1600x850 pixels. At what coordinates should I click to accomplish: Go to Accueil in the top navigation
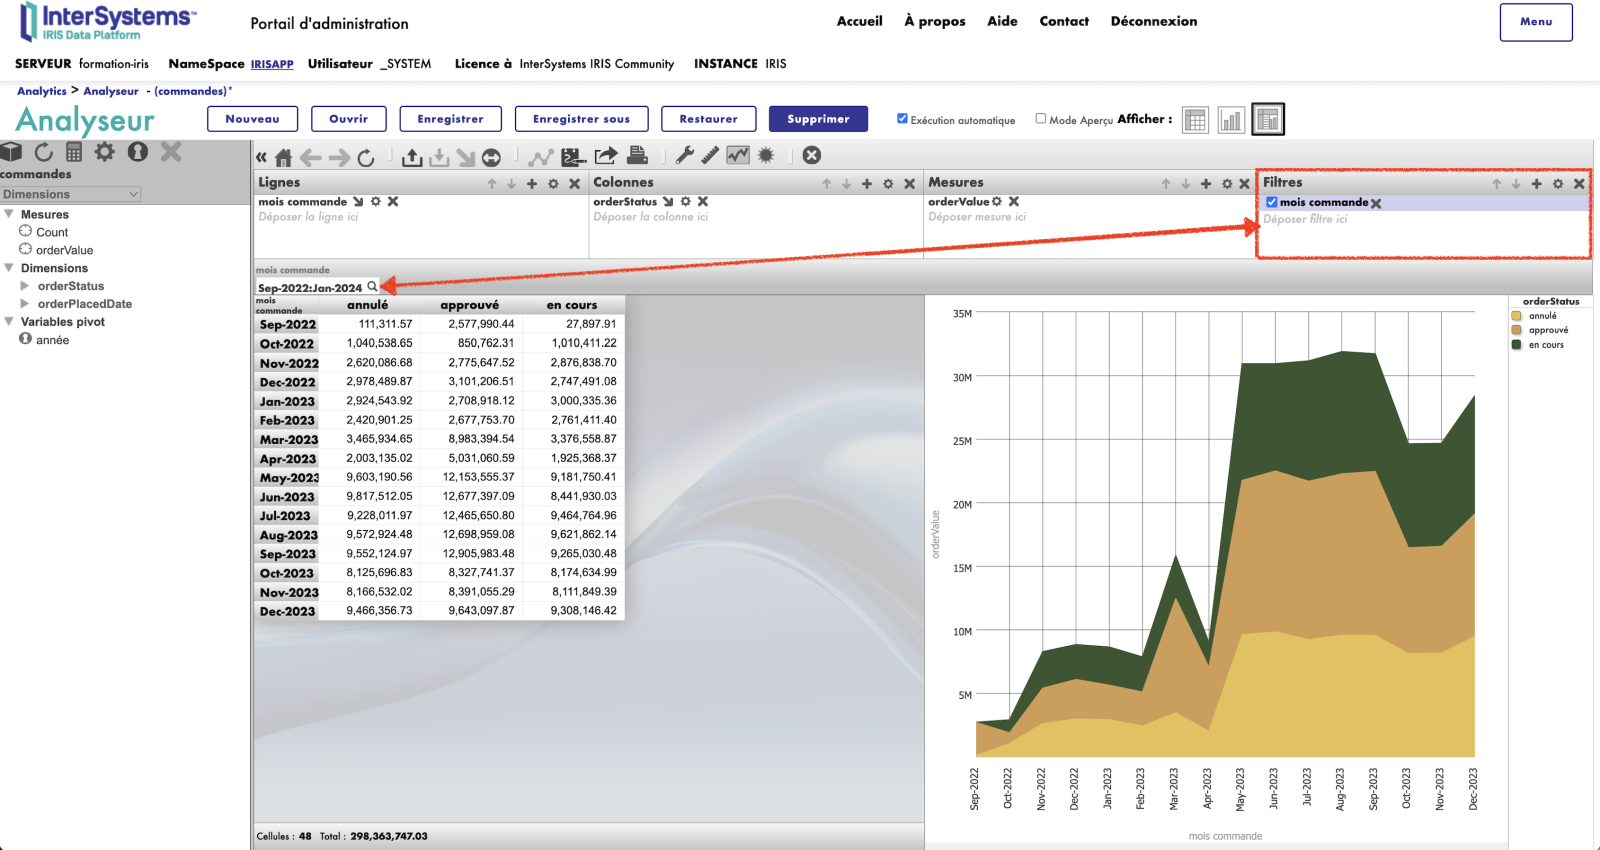[x=859, y=21]
